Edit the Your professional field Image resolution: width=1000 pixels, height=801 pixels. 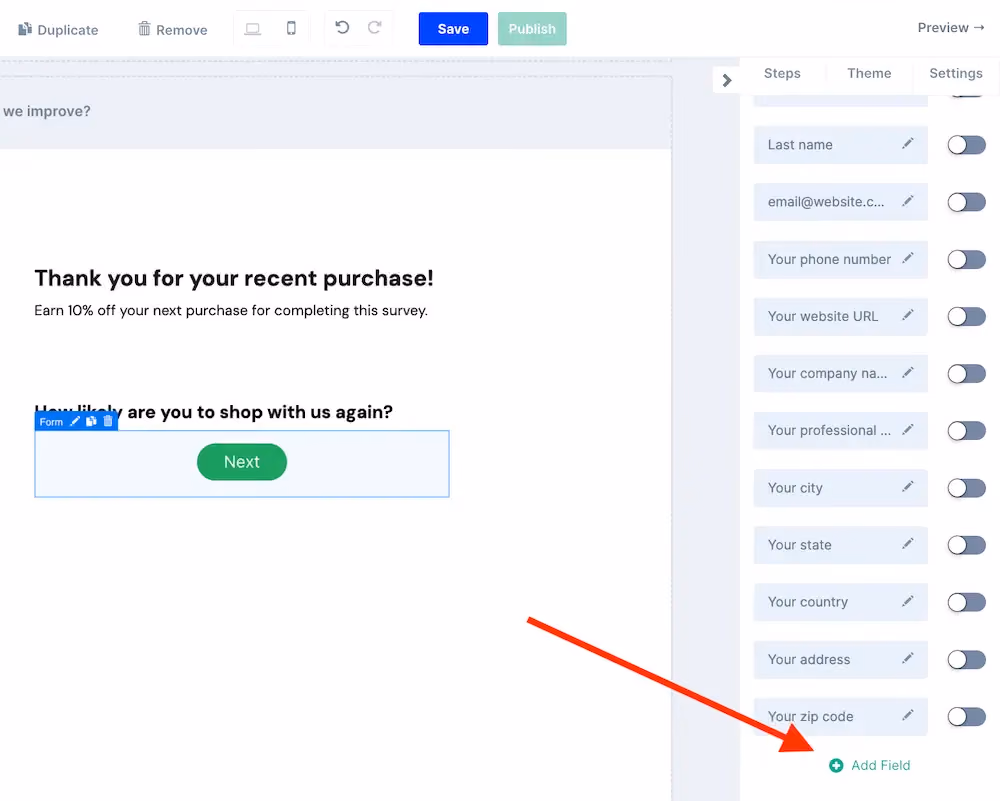(x=908, y=430)
